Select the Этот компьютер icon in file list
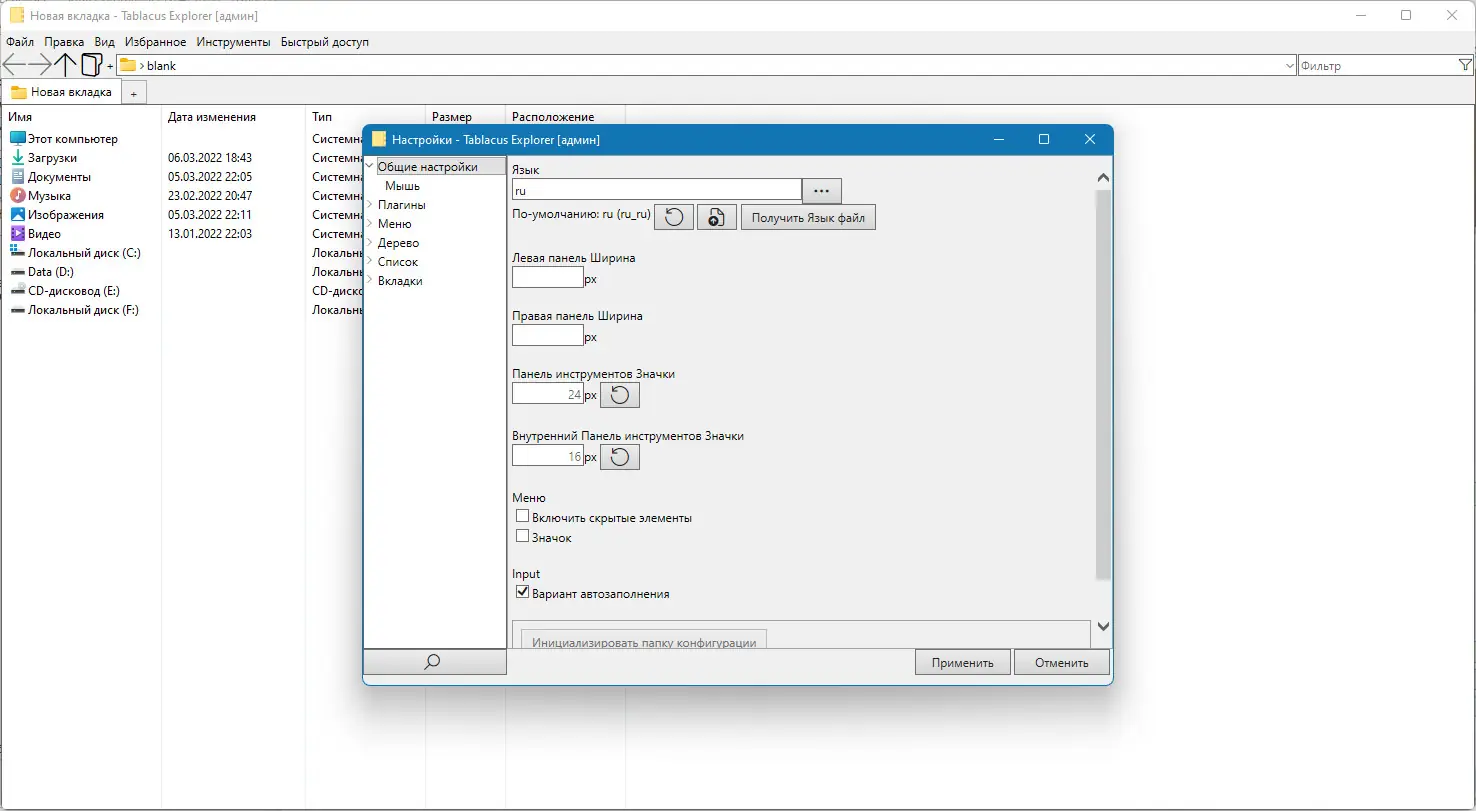The height and width of the screenshot is (811, 1476). click(17, 139)
